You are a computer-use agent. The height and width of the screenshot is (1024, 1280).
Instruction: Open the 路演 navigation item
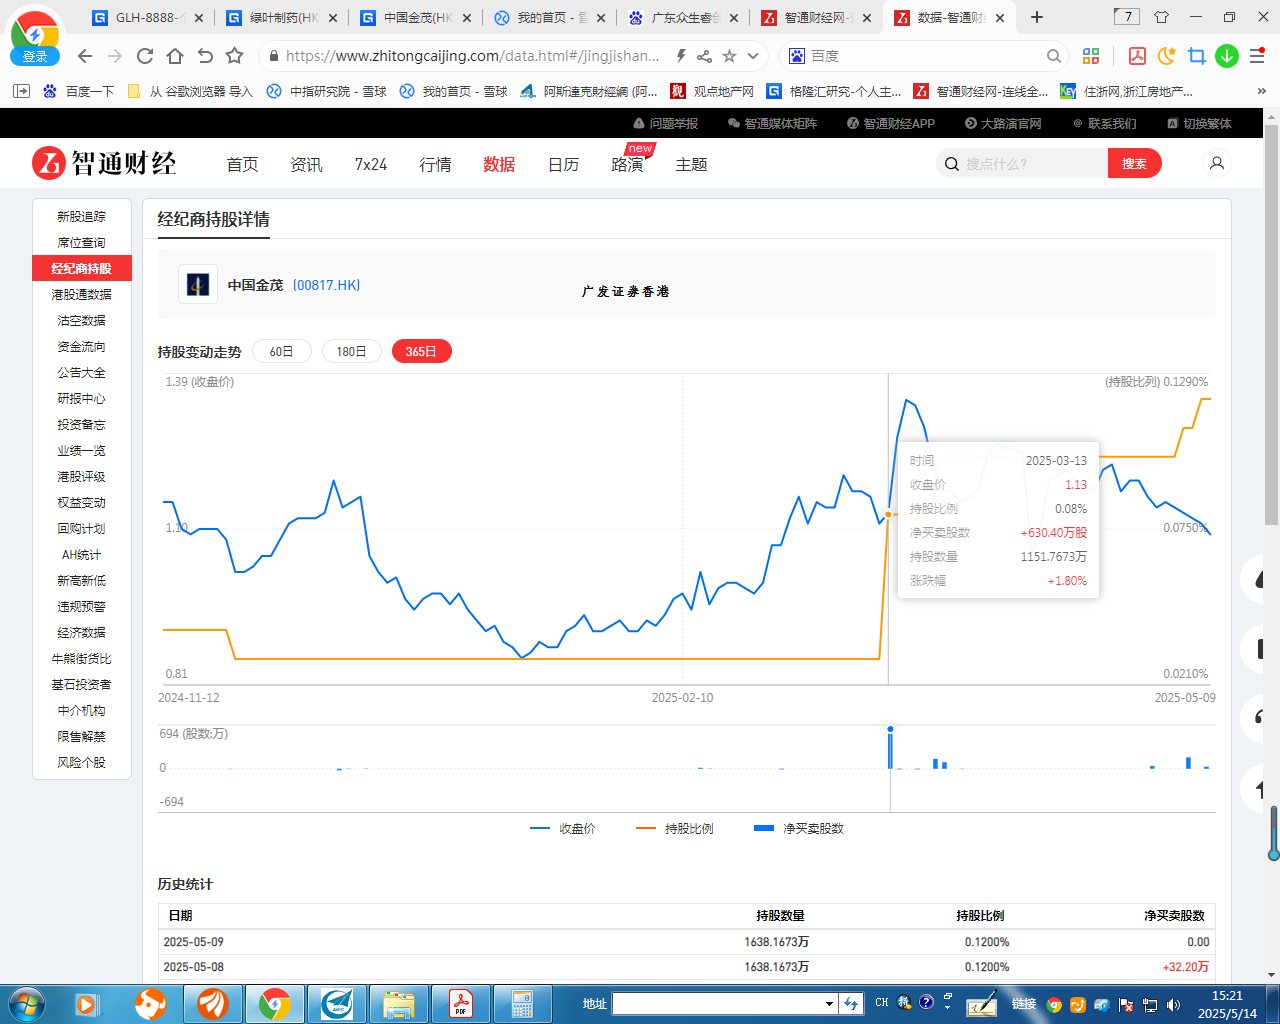(627, 164)
